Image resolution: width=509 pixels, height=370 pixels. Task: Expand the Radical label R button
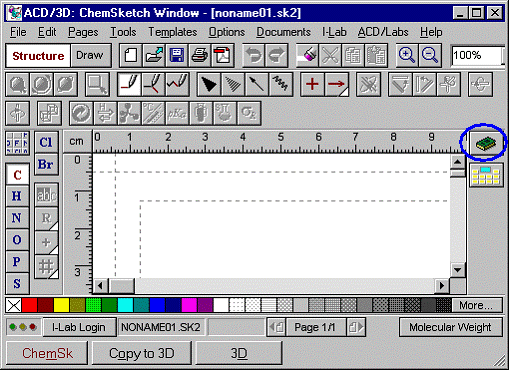(x=46, y=218)
